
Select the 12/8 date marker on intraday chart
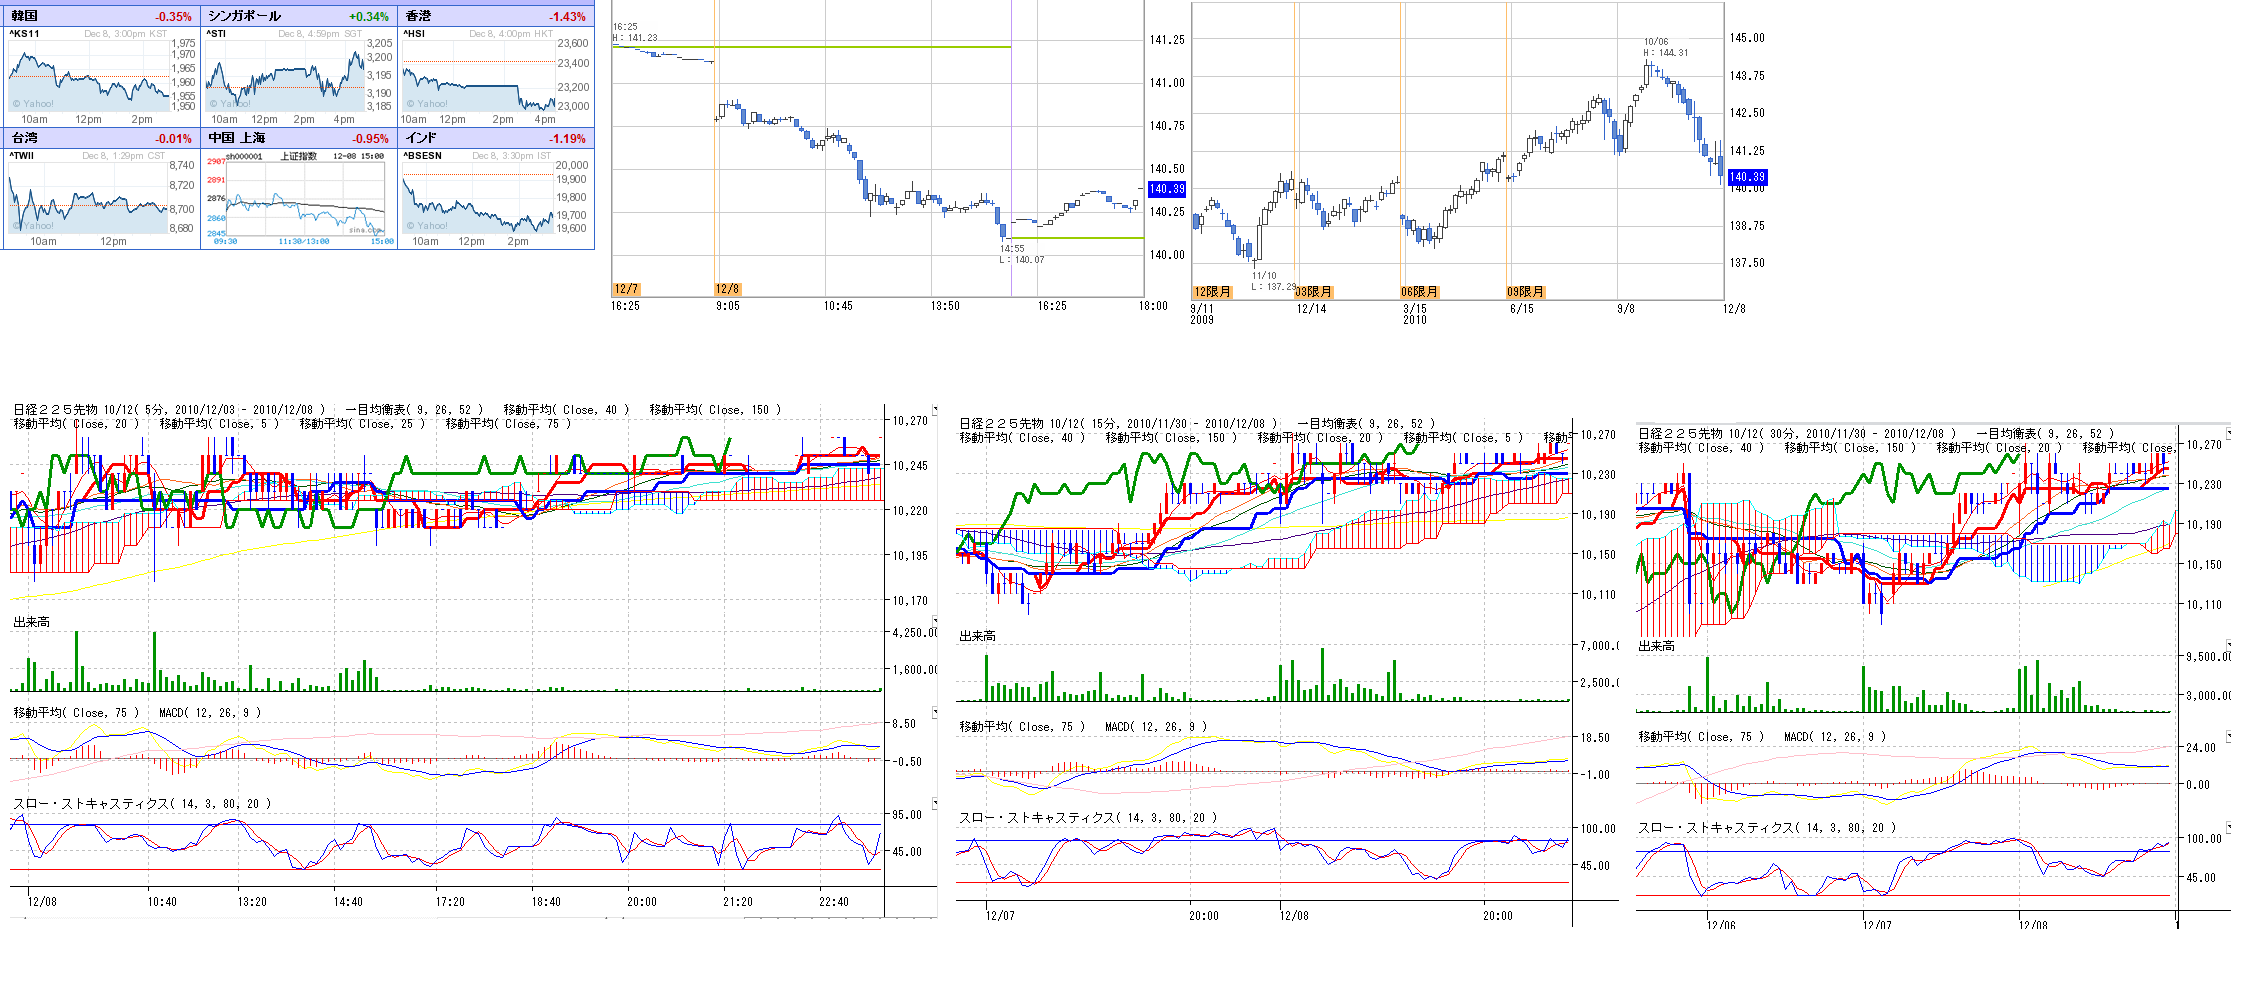727,289
